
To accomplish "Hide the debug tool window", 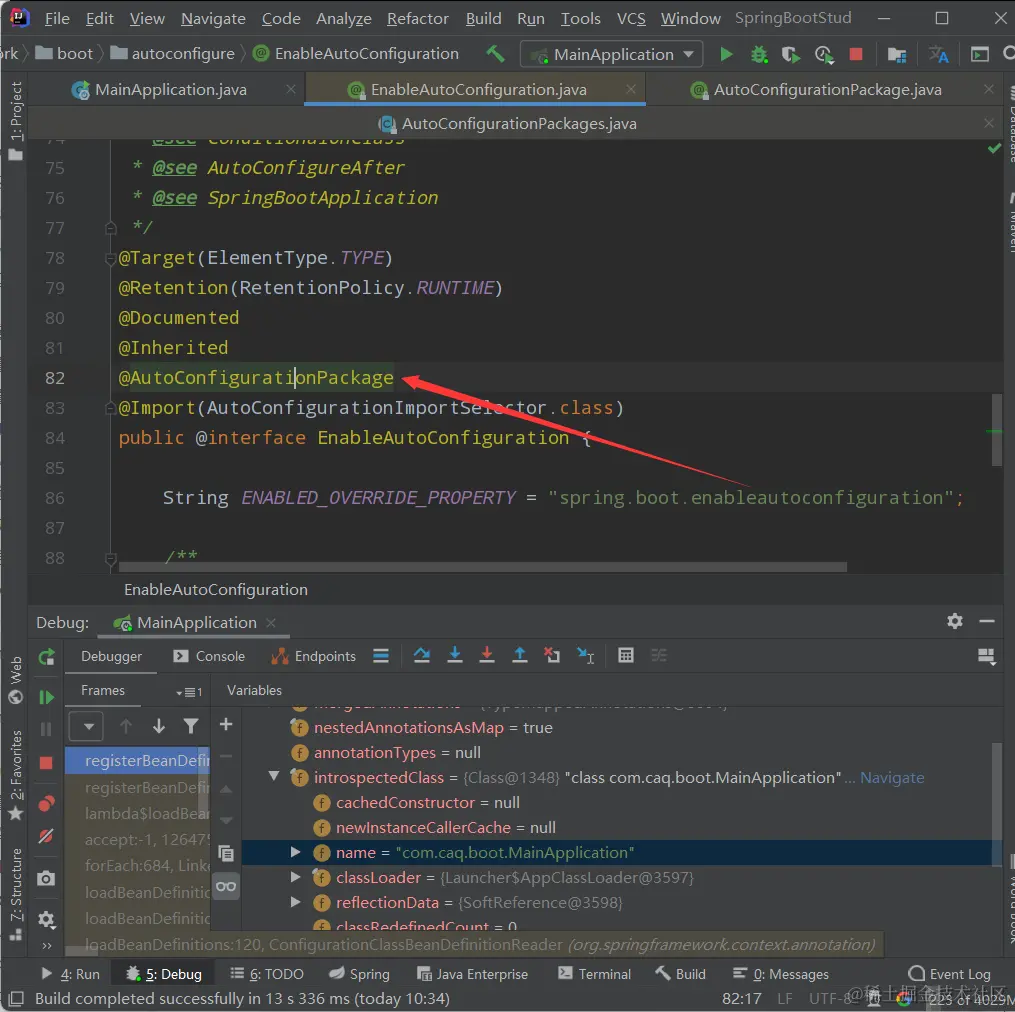I will point(987,622).
